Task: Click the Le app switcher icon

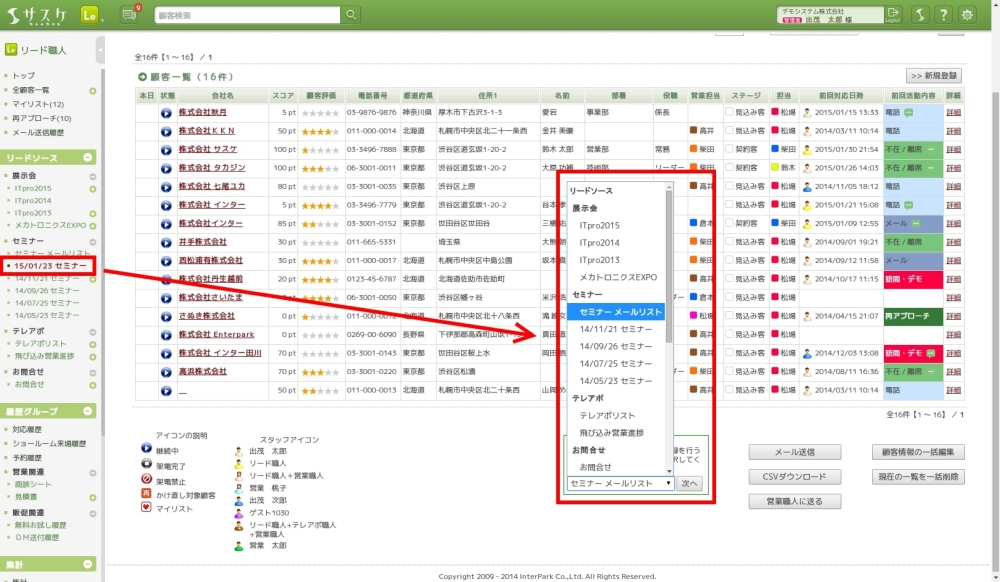Action: point(88,15)
